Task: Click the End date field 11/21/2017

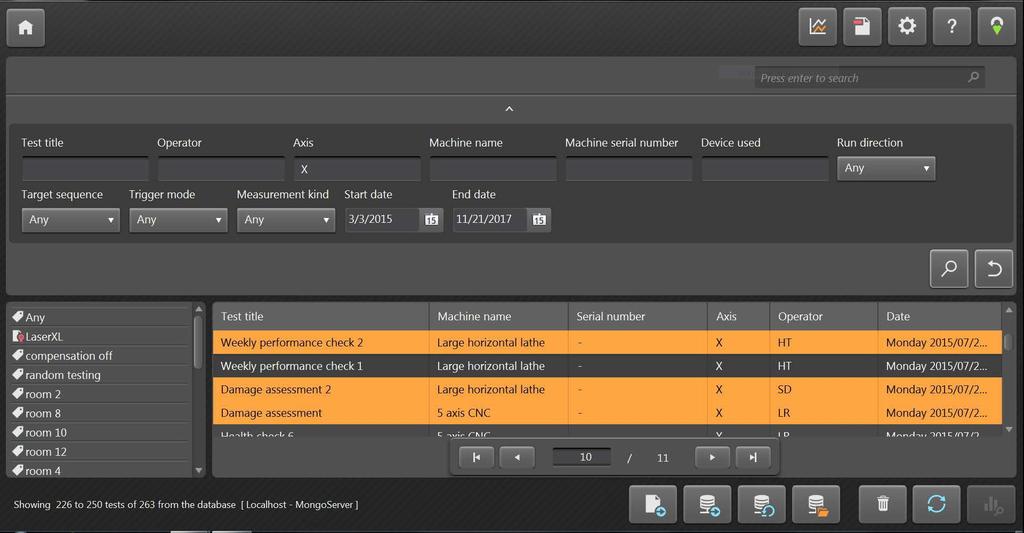Action: (490, 219)
